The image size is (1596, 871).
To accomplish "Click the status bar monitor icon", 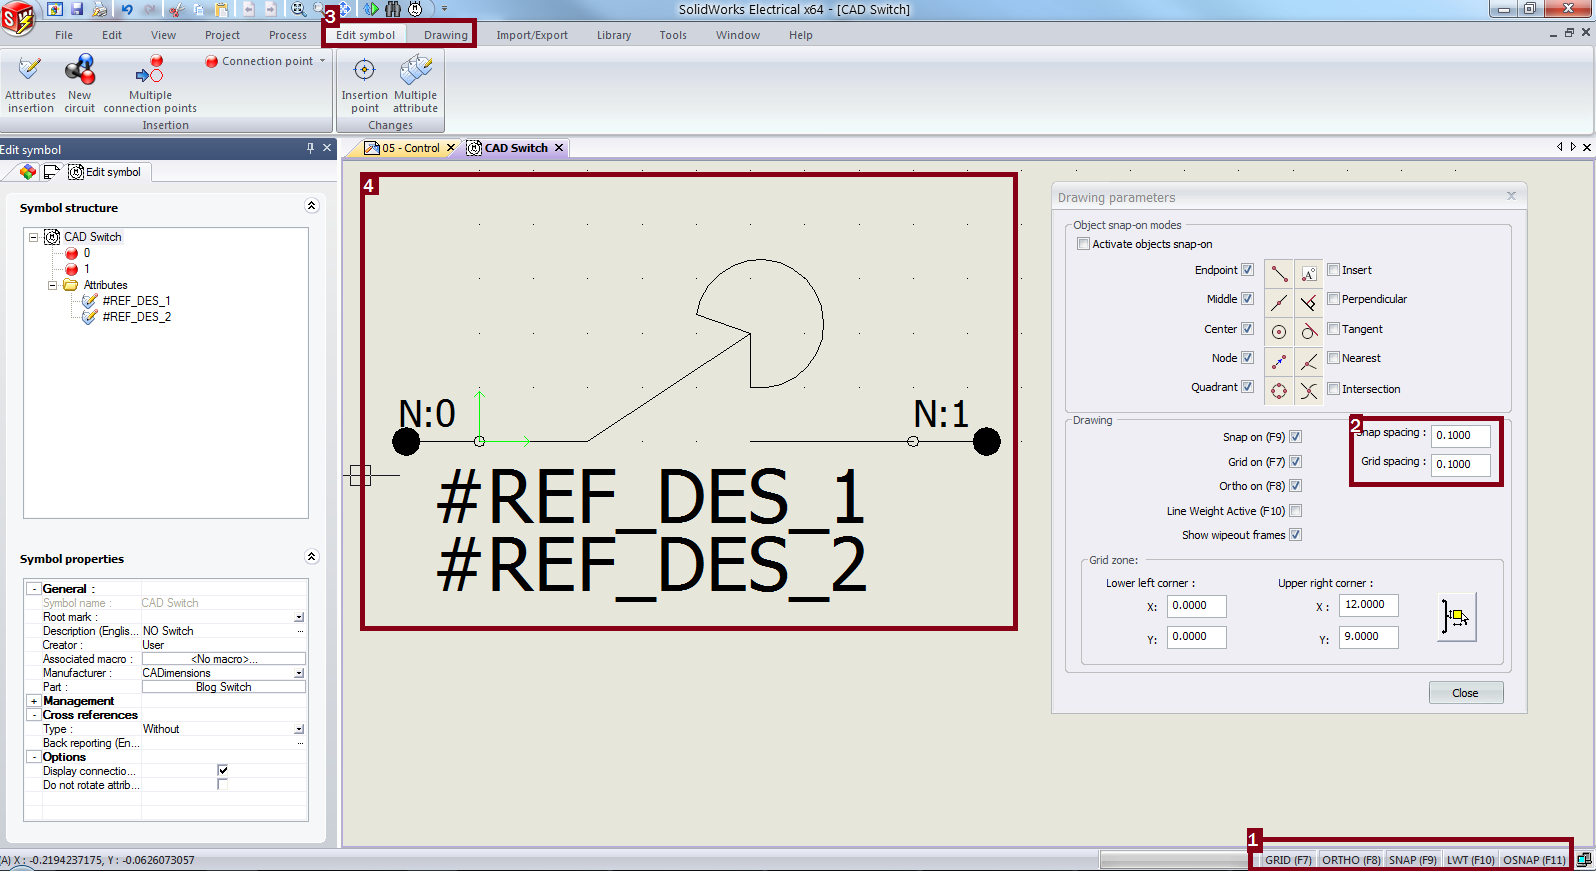I will pyautogui.click(x=1584, y=859).
